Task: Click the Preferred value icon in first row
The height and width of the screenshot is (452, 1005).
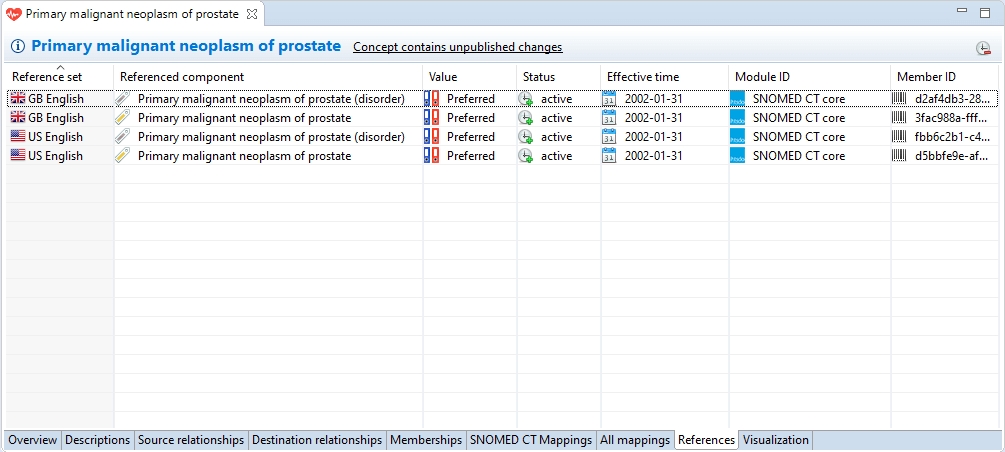Action: coord(432,99)
